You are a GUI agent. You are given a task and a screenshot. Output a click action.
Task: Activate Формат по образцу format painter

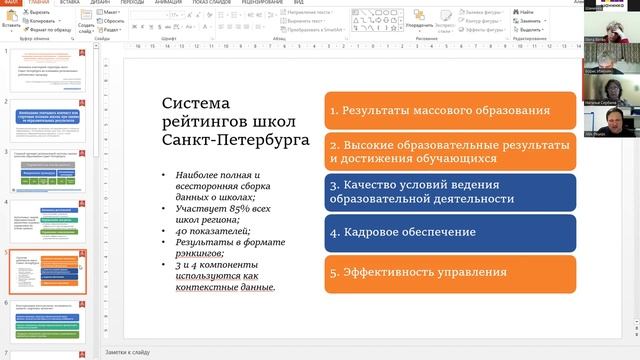47,30
